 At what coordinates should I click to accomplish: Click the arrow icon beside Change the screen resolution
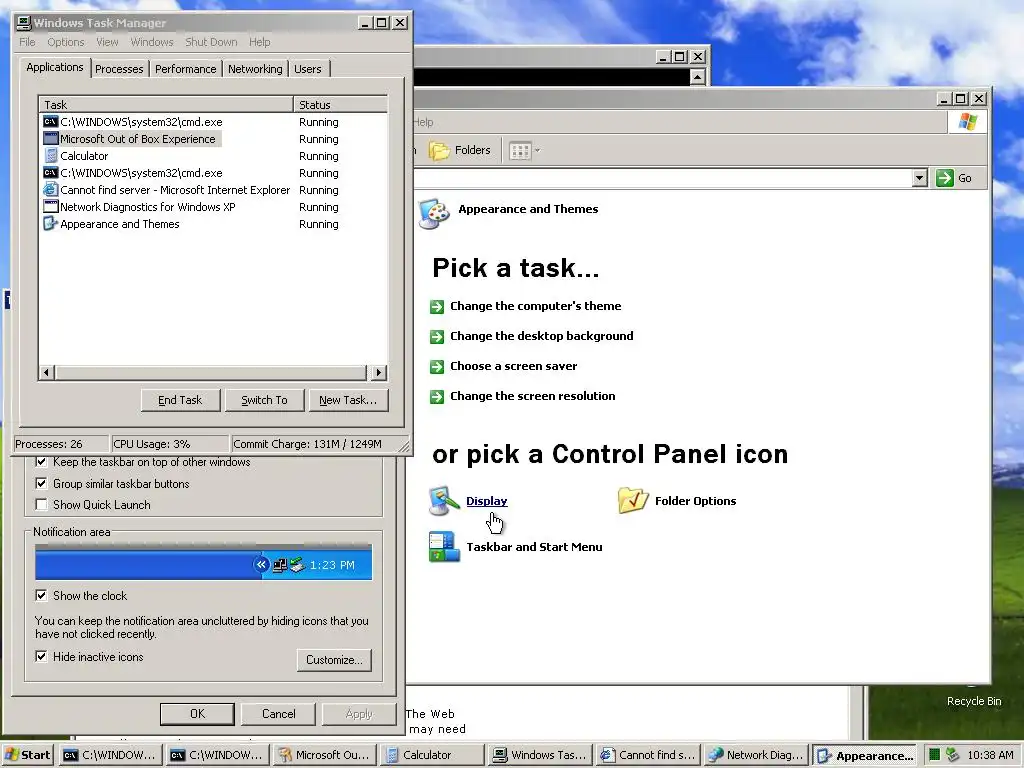pos(437,396)
